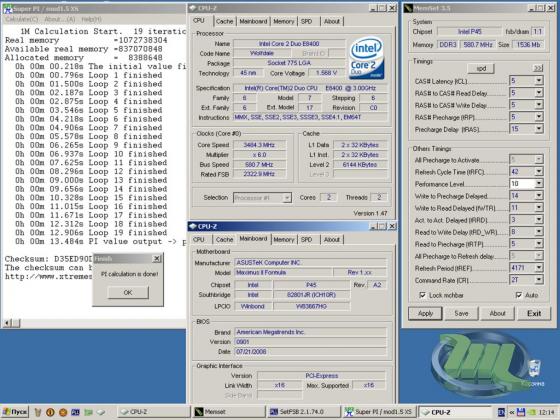Switch to Memory tab in upper CPU-Z window

coord(284,21)
